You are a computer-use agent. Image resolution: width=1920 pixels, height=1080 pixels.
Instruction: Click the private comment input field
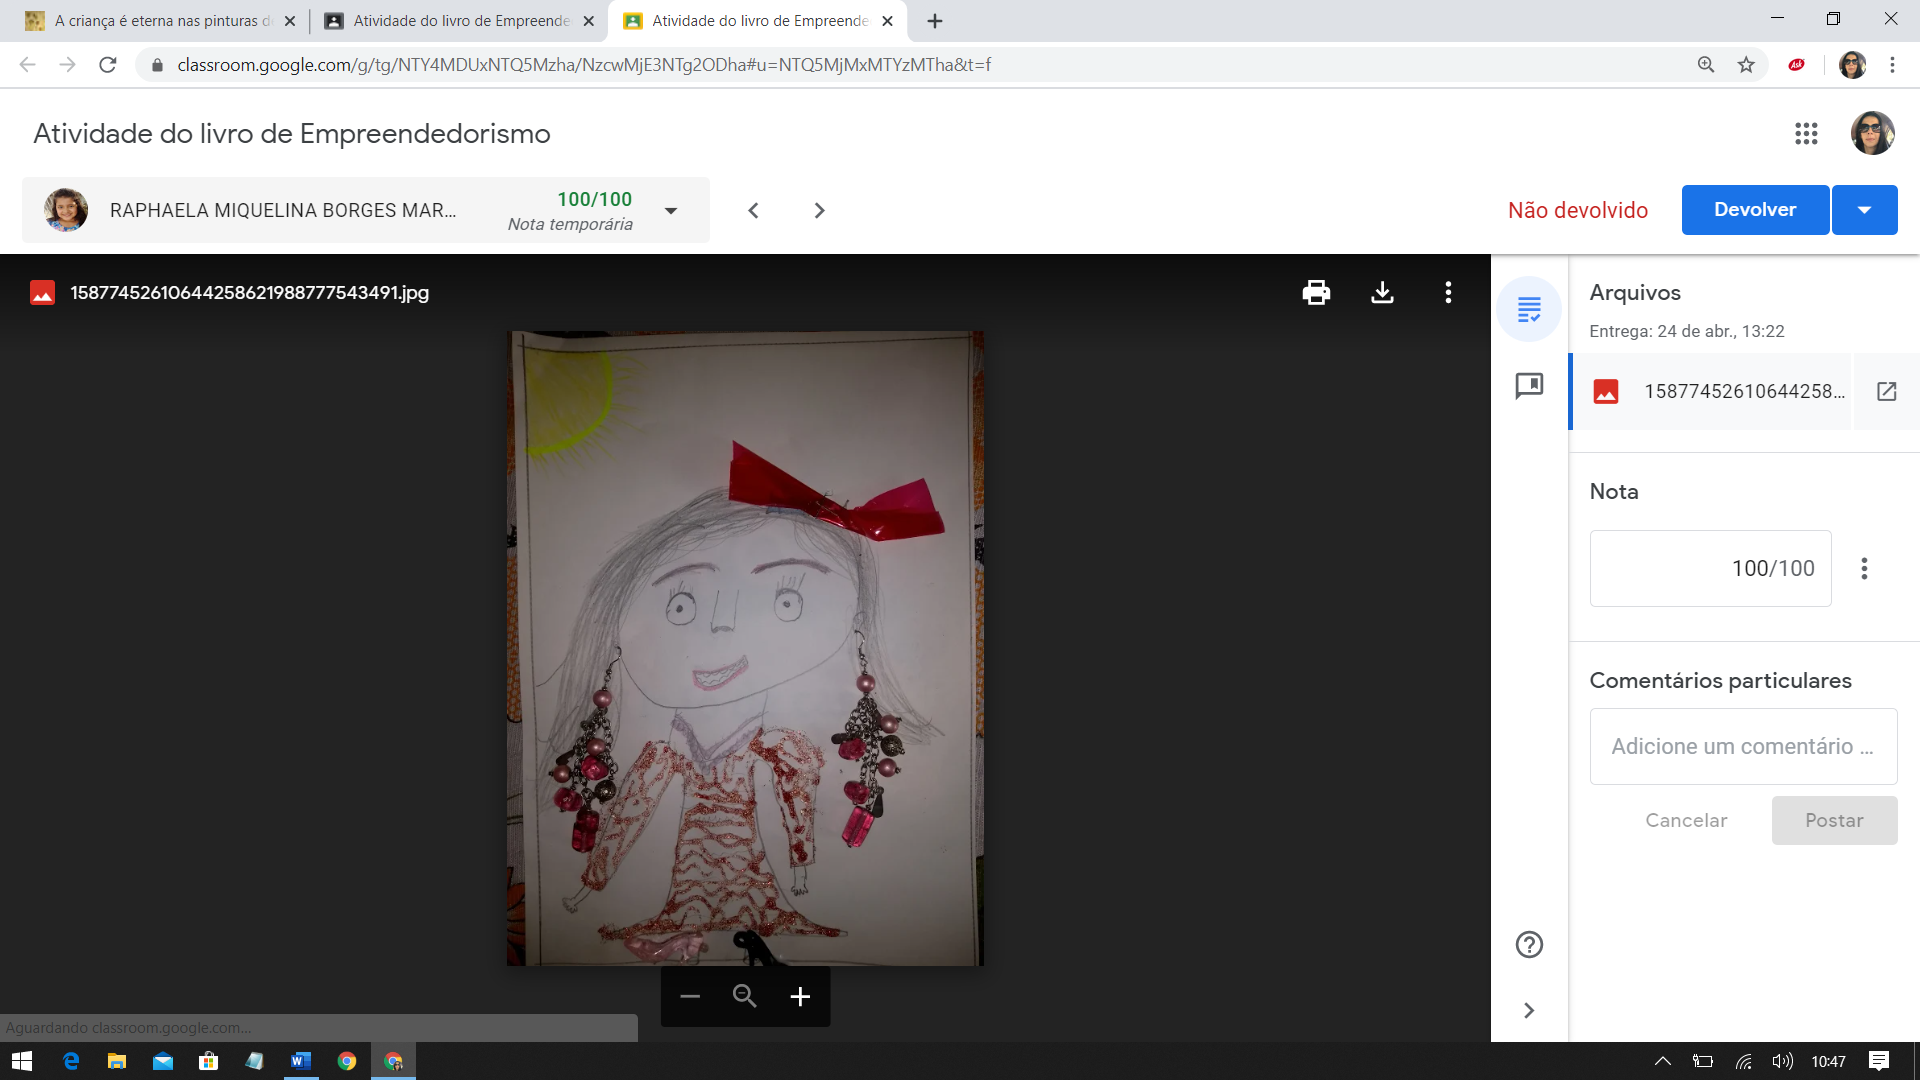click(x=1742, y=747)
